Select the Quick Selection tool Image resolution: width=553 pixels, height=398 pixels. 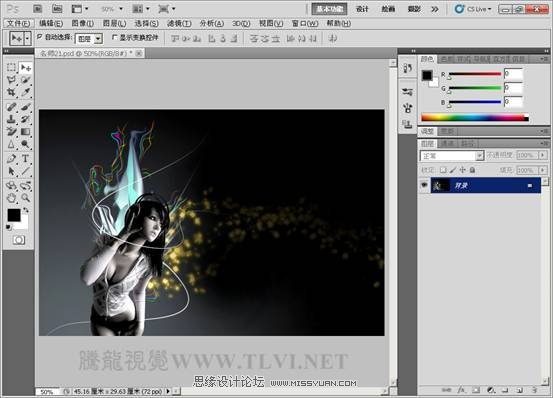click(25, 80)
